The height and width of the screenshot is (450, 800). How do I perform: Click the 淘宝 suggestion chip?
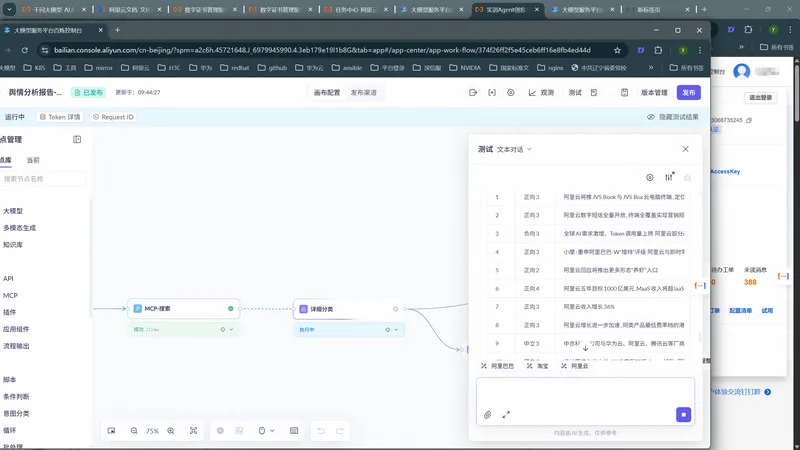pos(537,366)
